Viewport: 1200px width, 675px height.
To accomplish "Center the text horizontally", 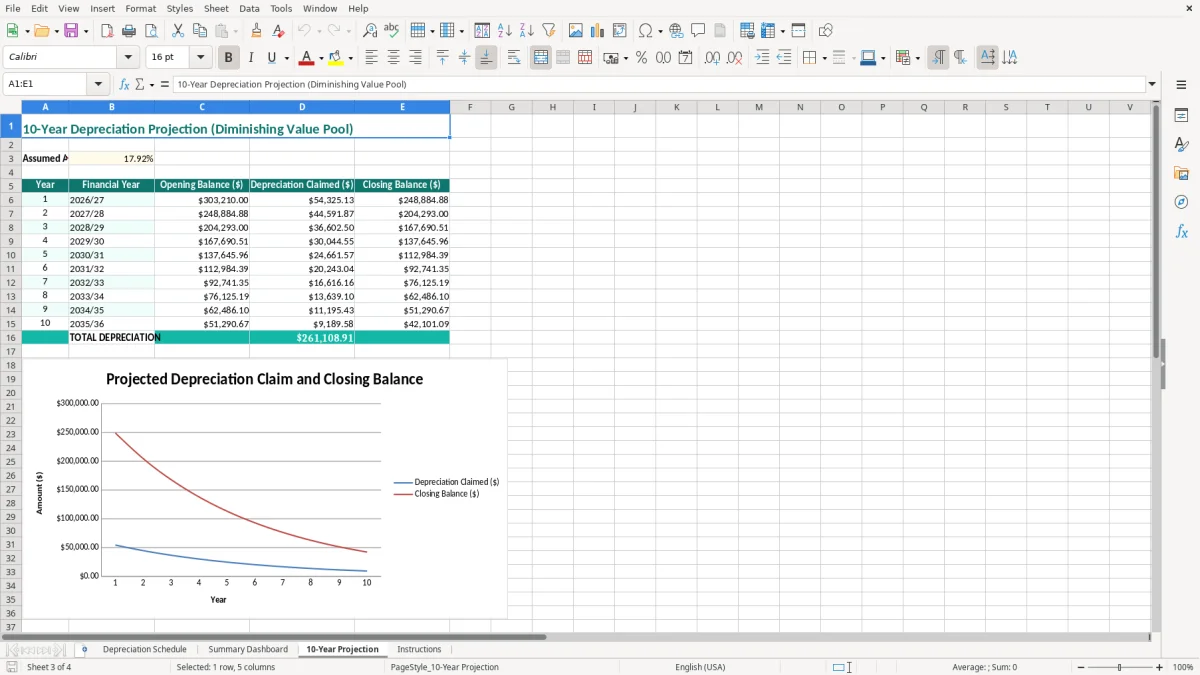I will point(394,58).
